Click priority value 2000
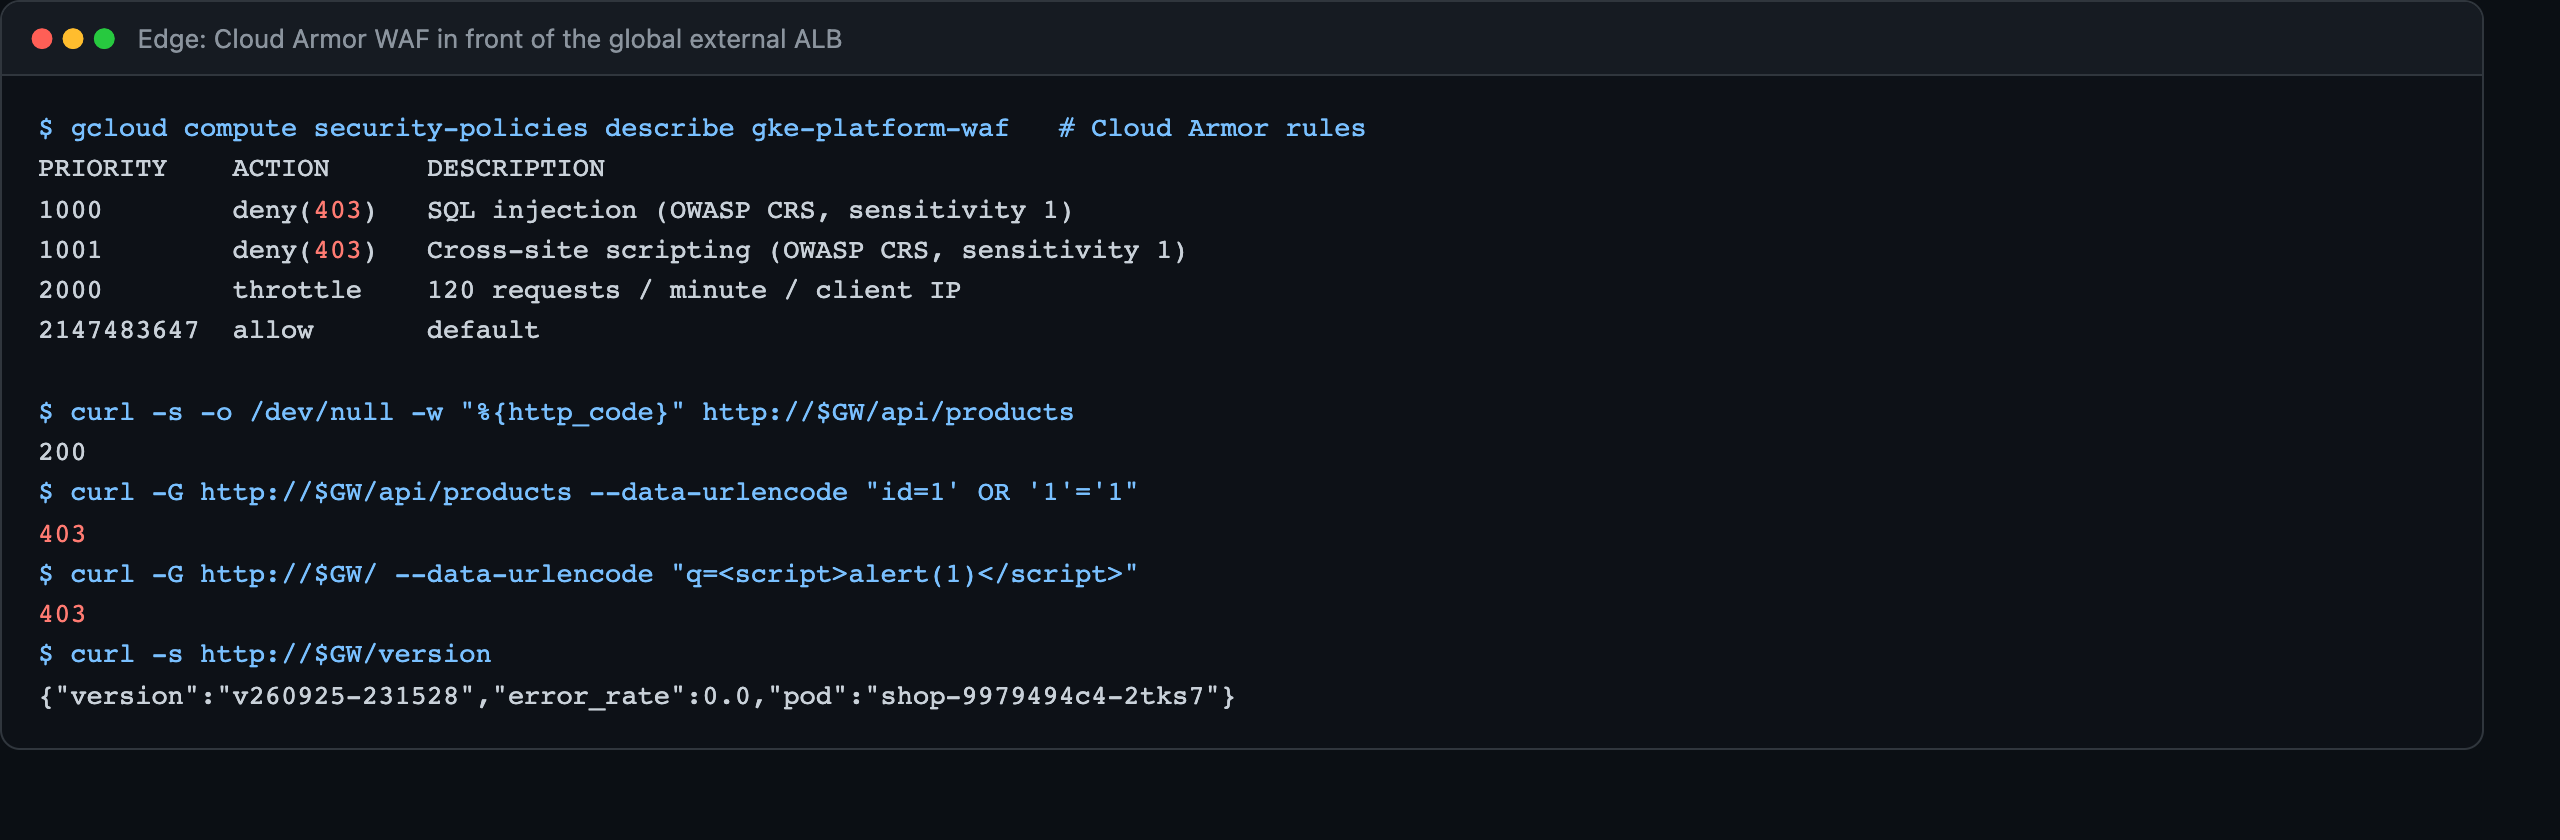 70,290
